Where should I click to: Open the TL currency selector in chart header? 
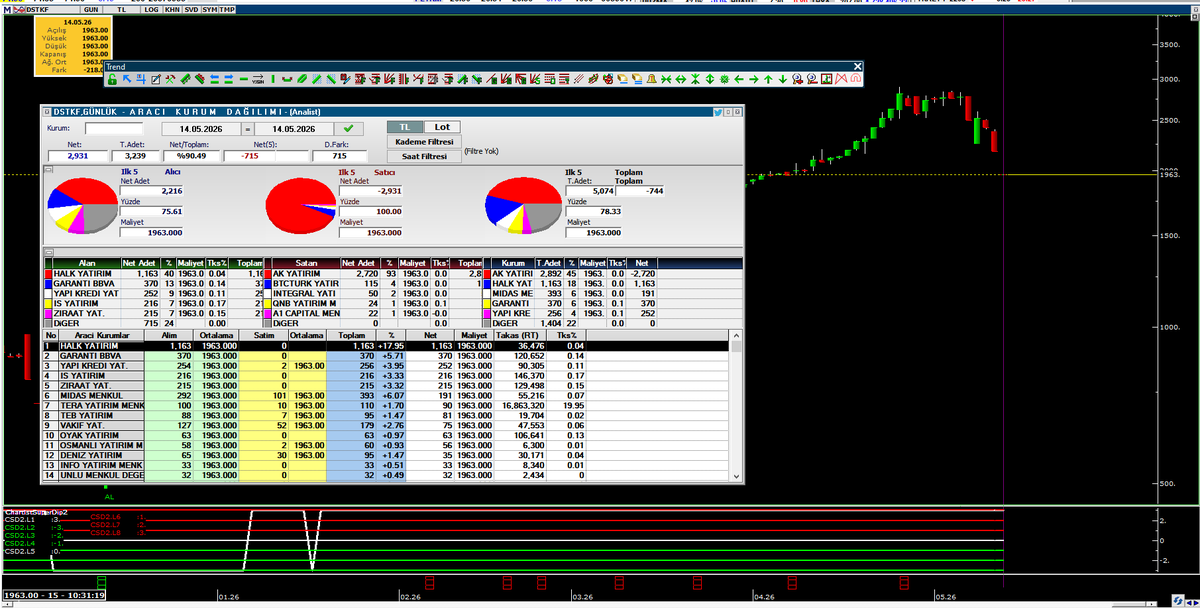122,9
